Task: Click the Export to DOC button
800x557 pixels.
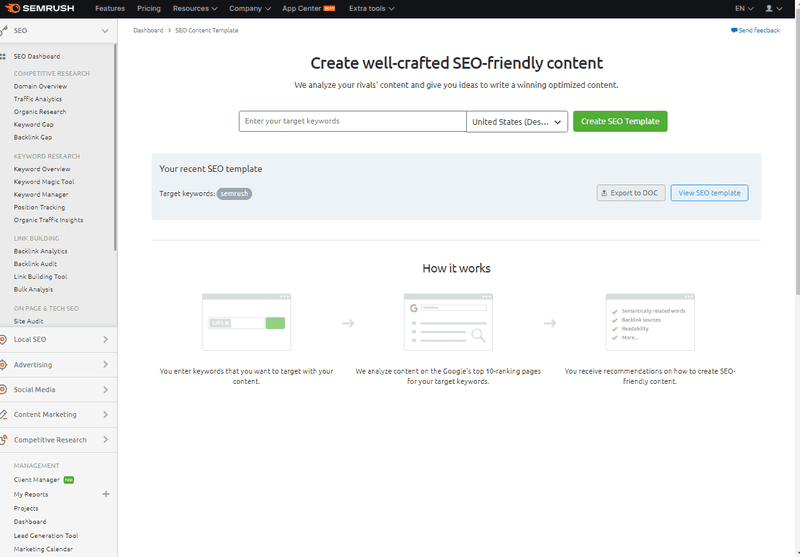Action: [x=631, y=193]
